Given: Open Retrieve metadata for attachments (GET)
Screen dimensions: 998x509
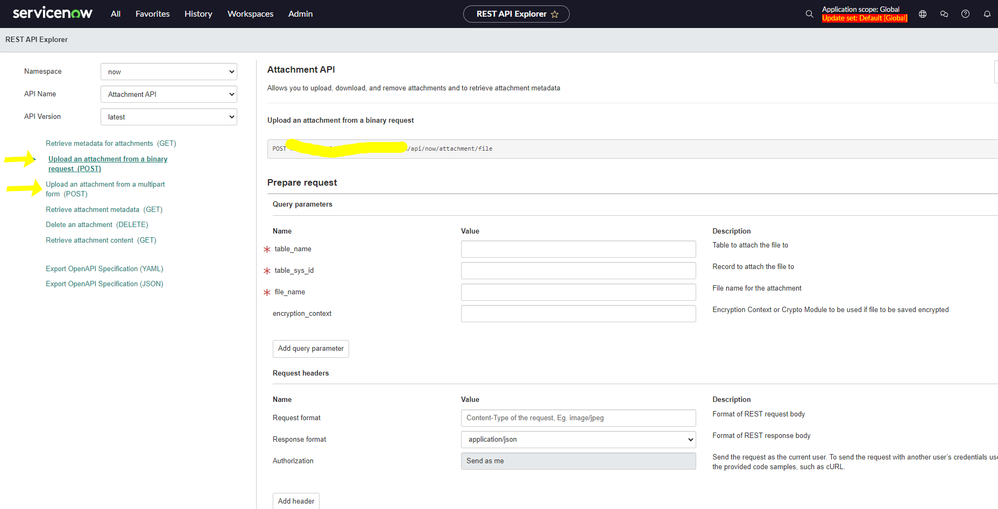Looking at the screenshot, I should coord(111,144).
